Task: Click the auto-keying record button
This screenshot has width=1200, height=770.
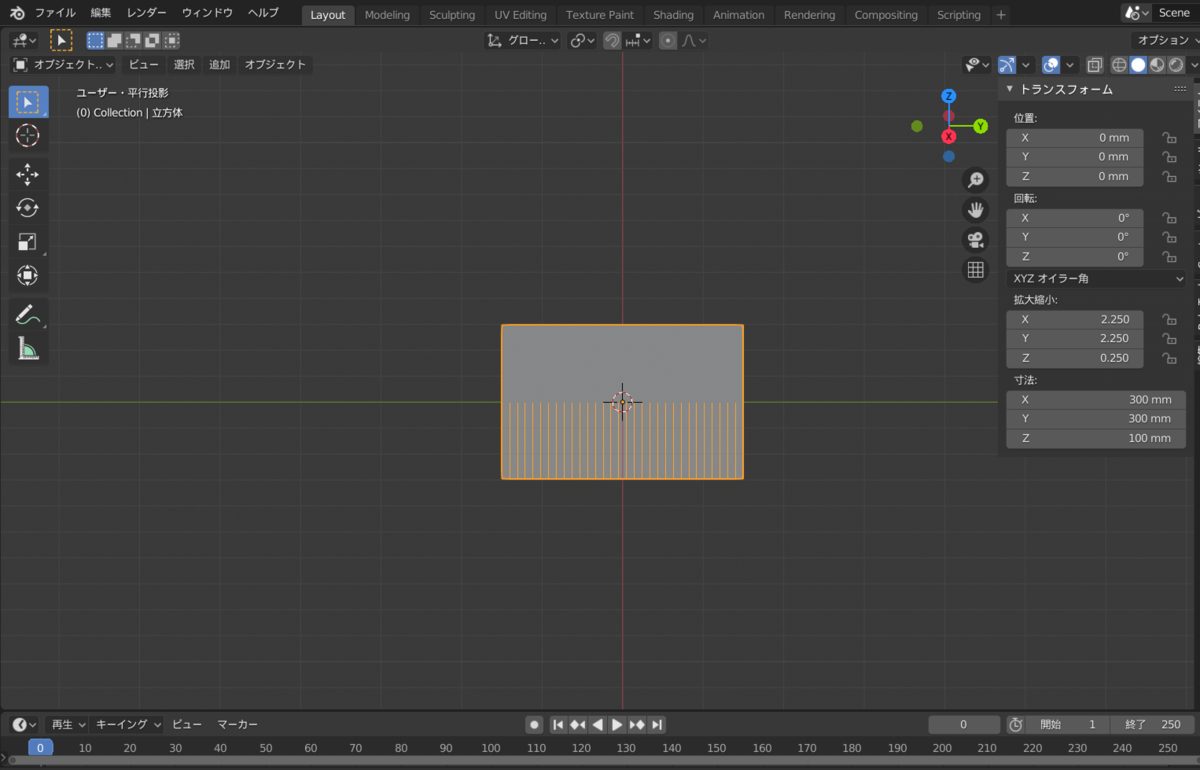Action: [535, 724]
